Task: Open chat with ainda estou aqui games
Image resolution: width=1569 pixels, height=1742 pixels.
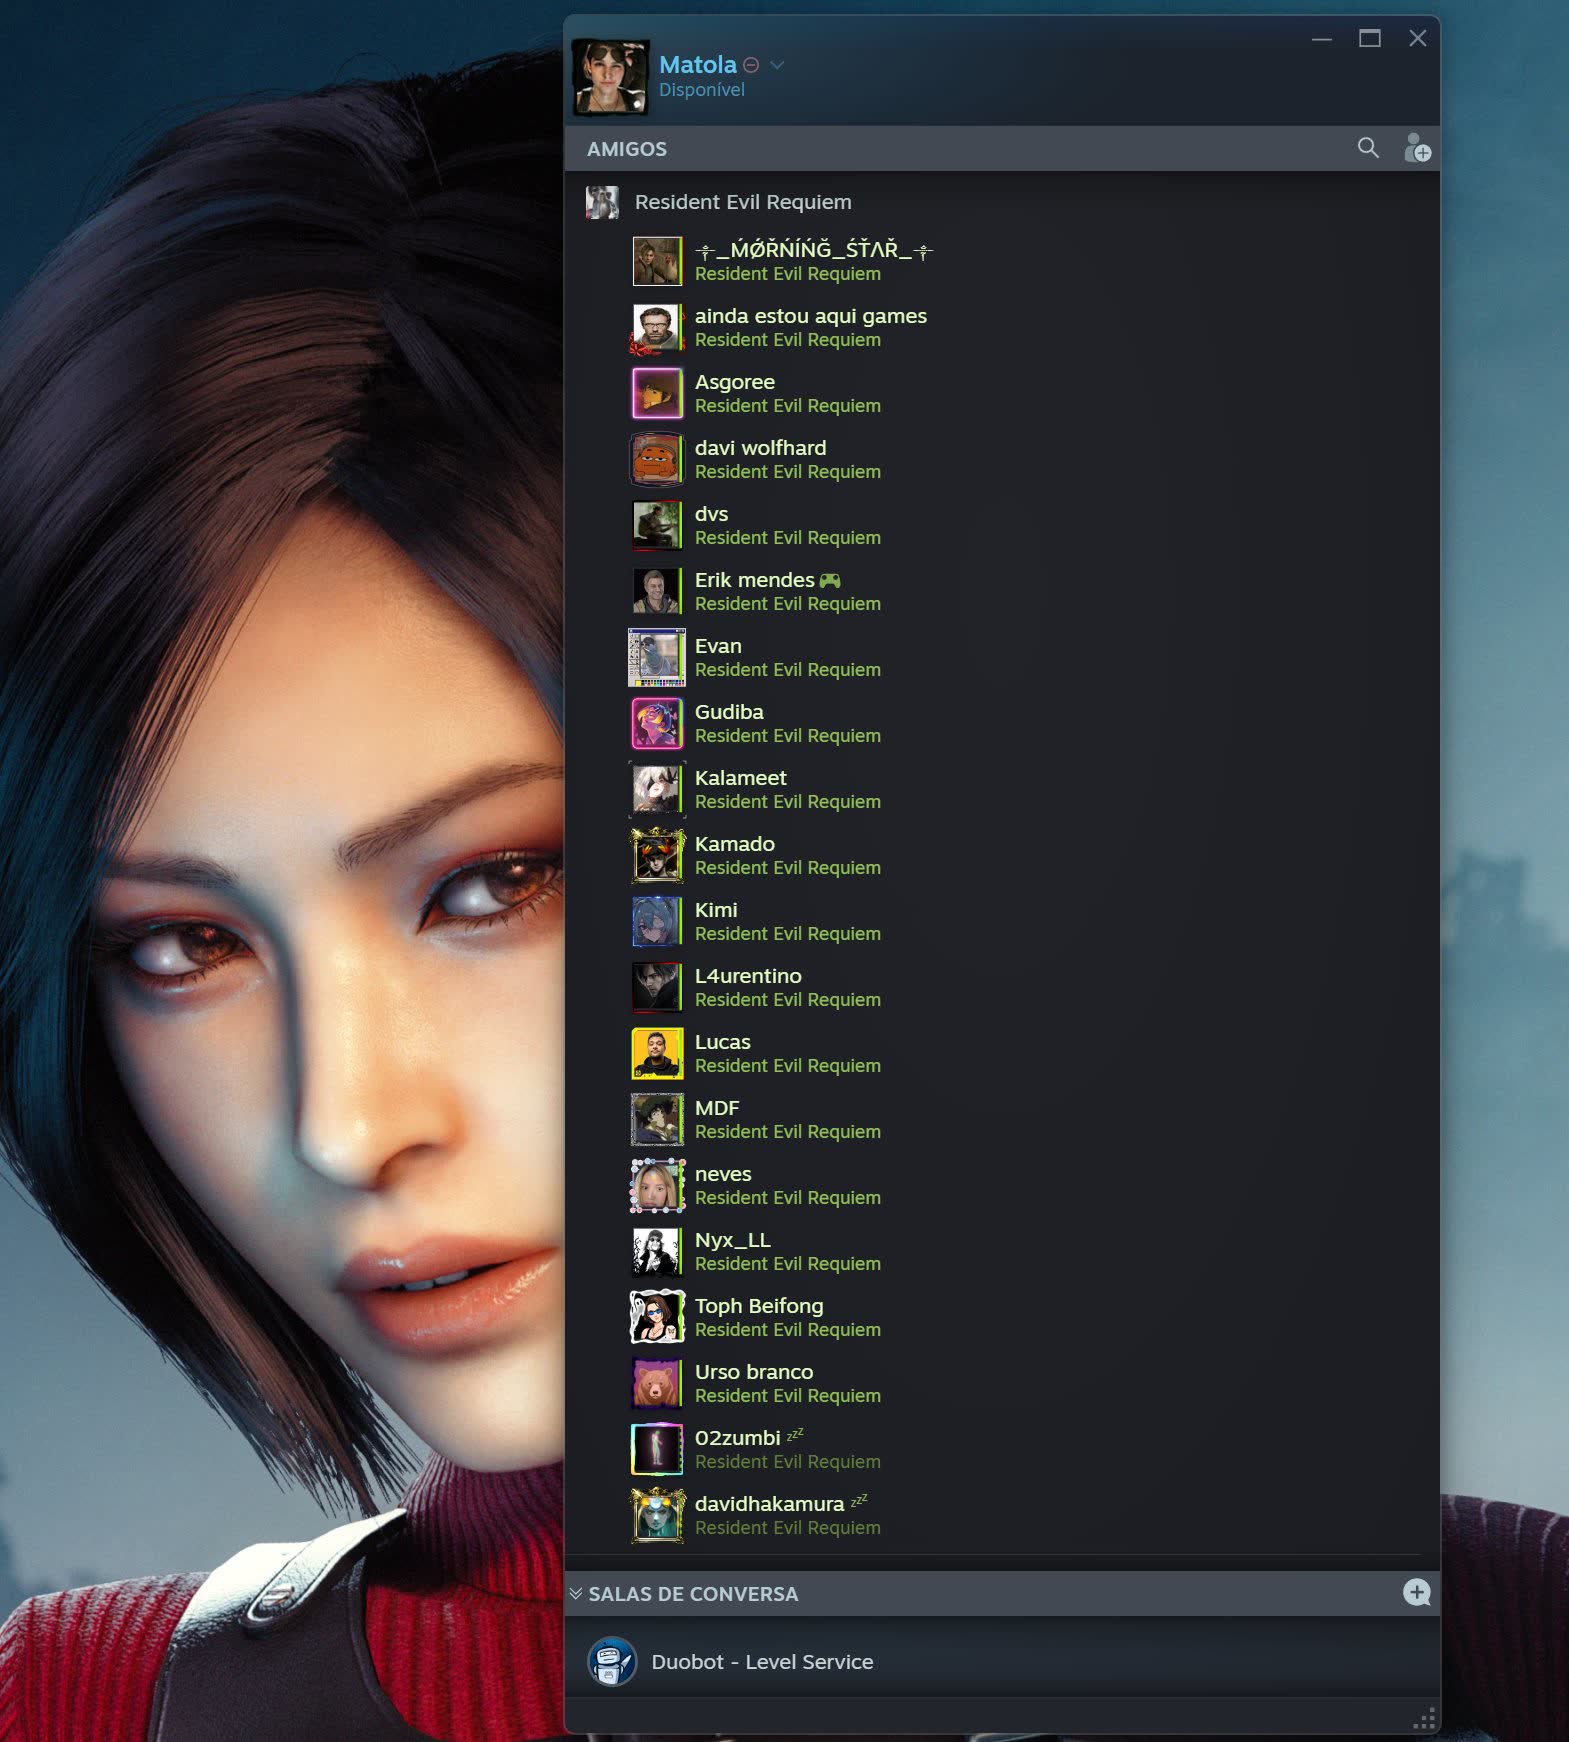Action: 1002,327
